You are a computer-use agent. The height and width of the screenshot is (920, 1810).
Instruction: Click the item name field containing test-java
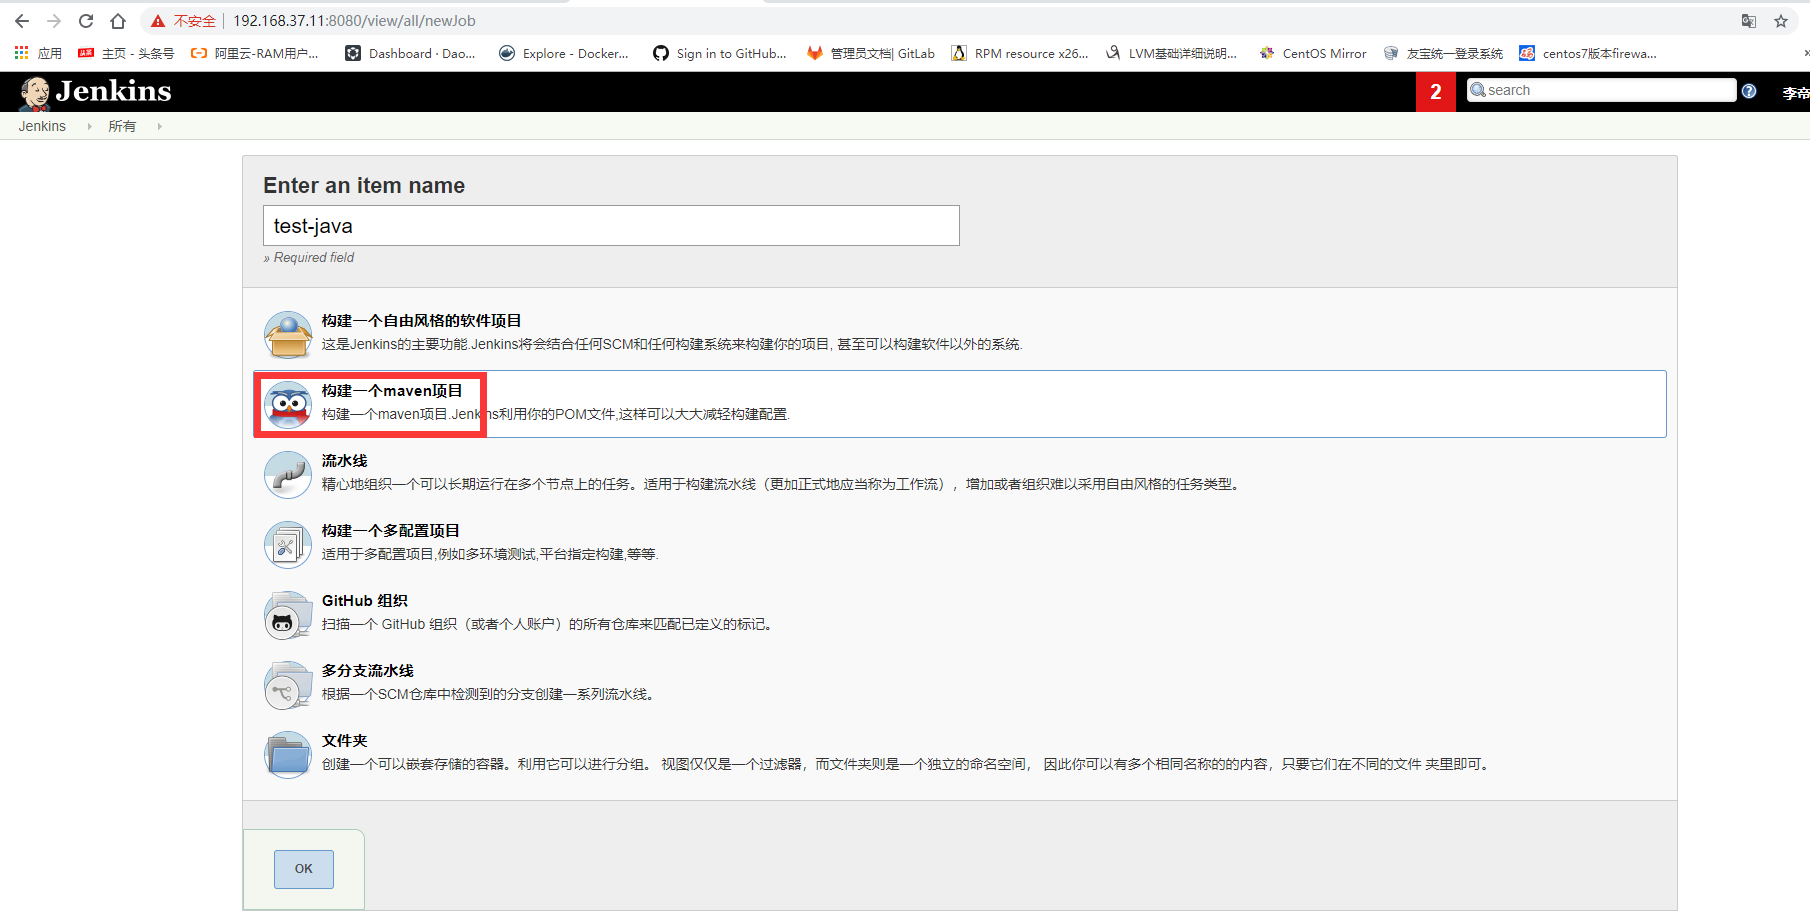tap(611, 225)
